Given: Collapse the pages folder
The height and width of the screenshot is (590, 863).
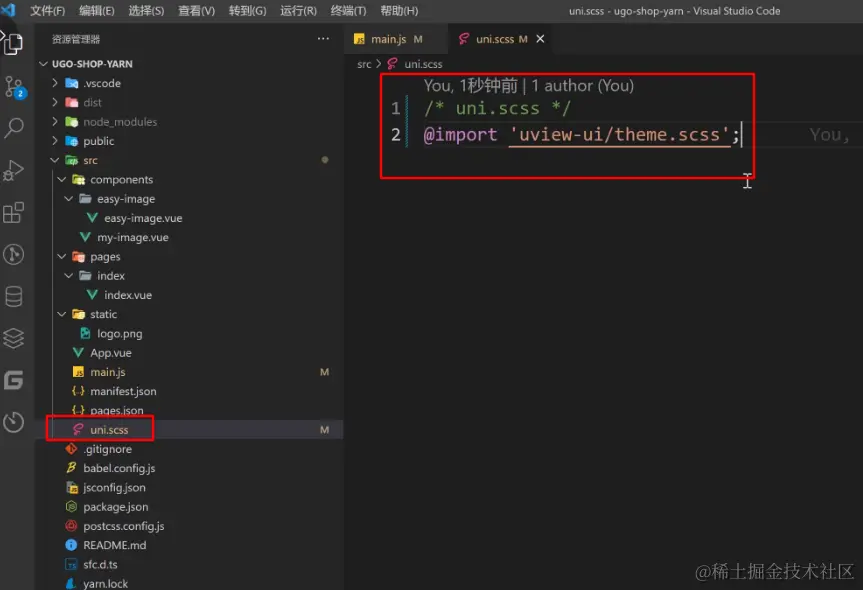Looking at the screenshot, I should 62,256.
